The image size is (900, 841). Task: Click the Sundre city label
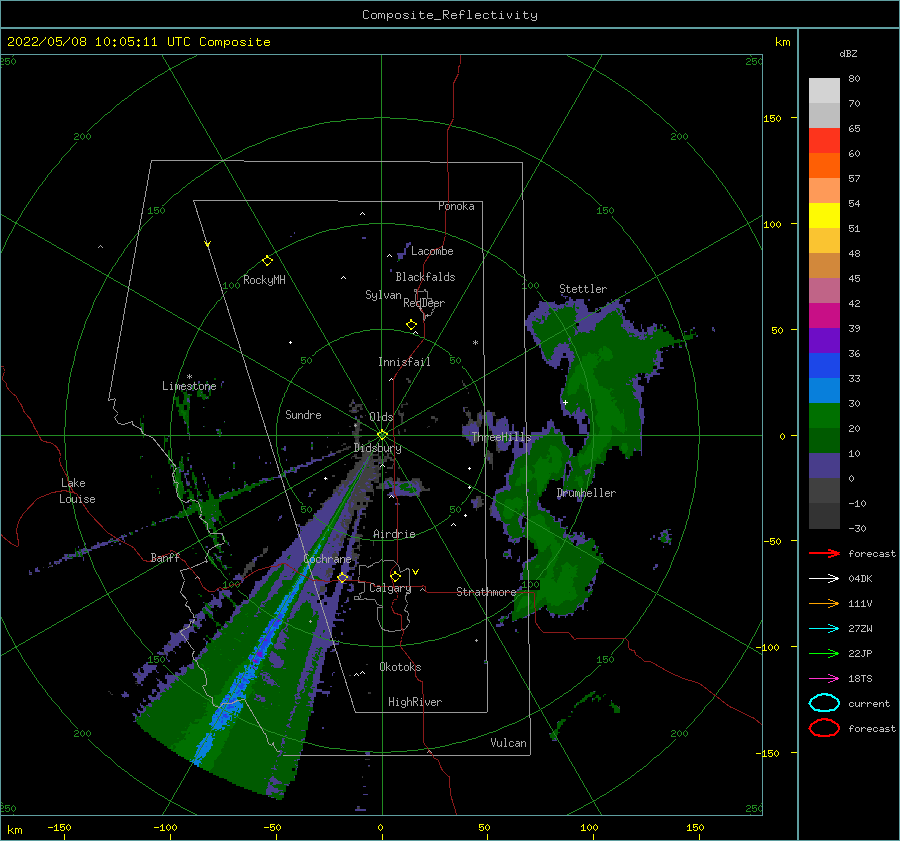[x=303, y=414]
